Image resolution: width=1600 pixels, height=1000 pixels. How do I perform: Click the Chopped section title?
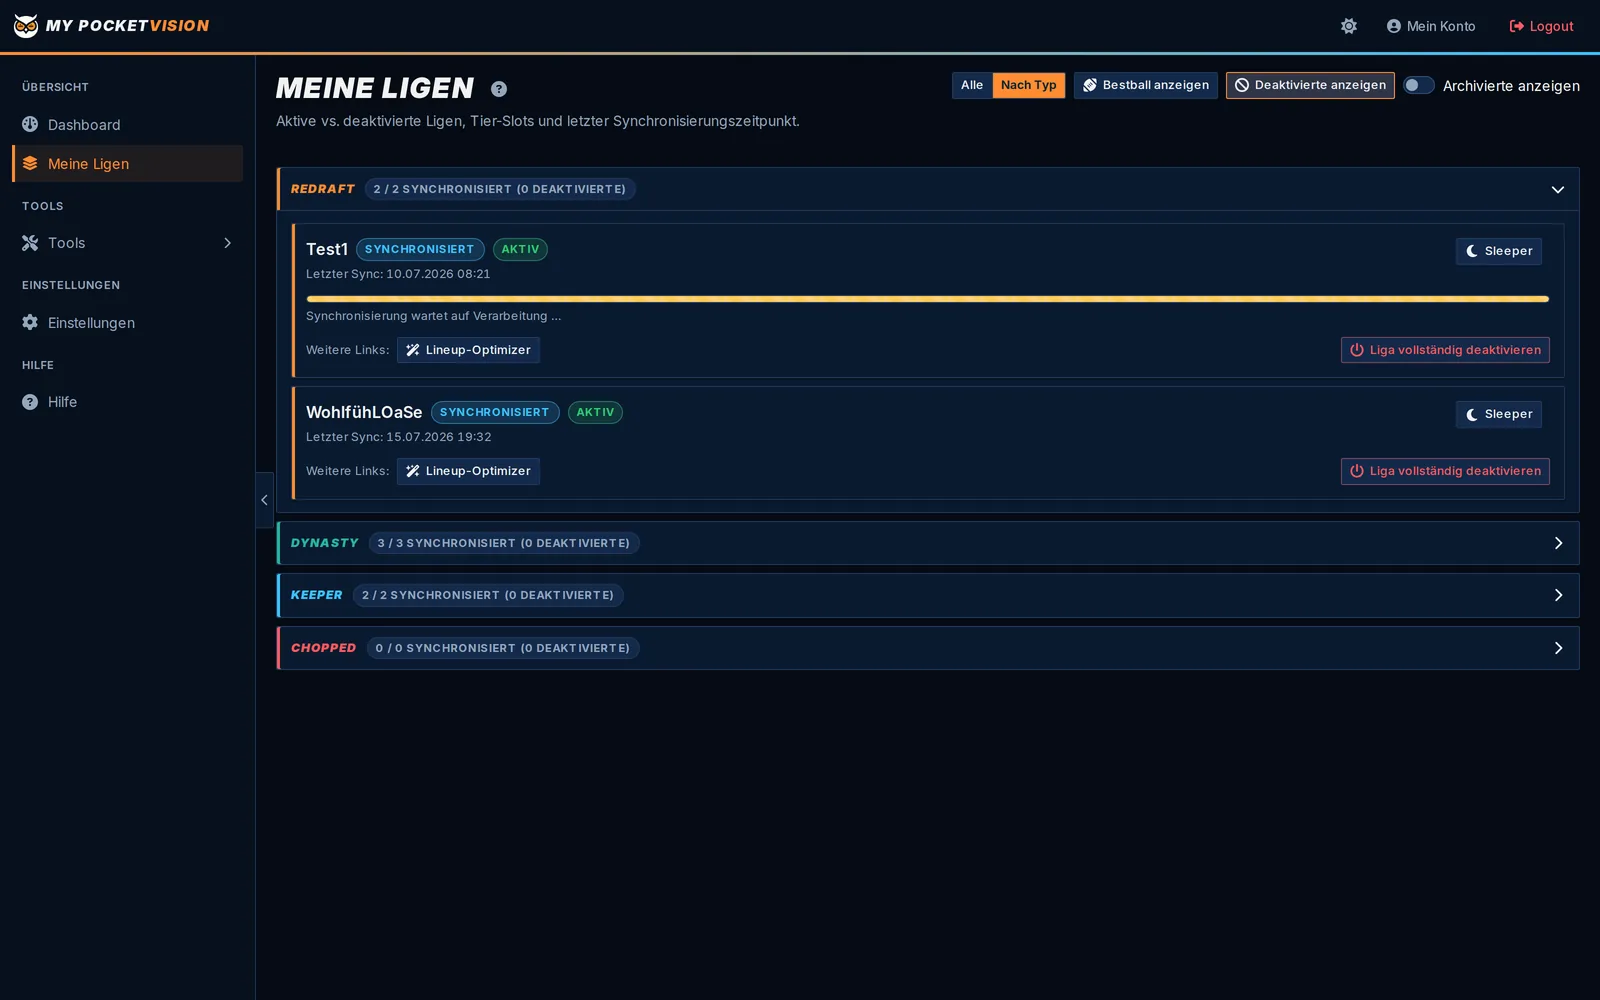click(x=324, y=648)
